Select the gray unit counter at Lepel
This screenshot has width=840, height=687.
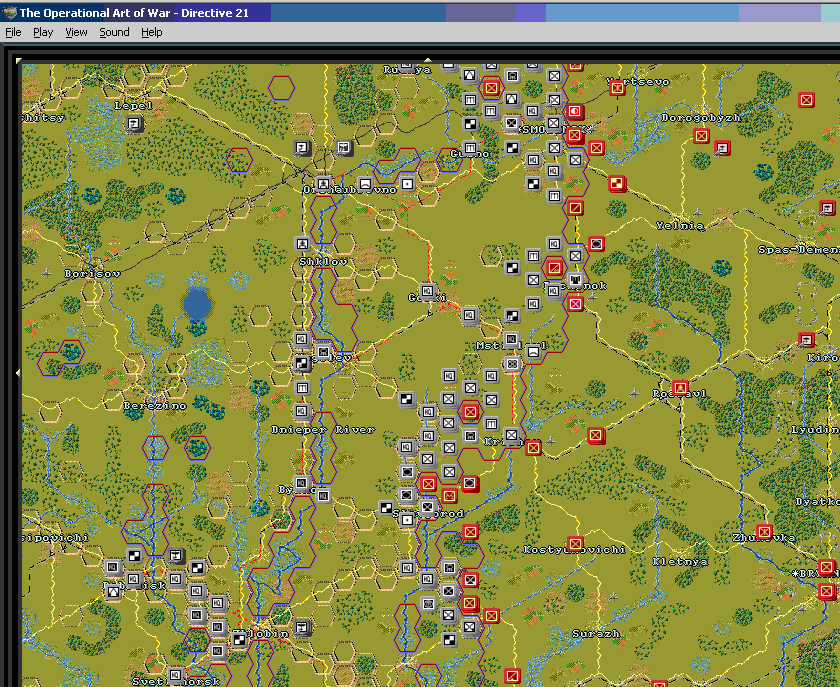pos(134,124)
